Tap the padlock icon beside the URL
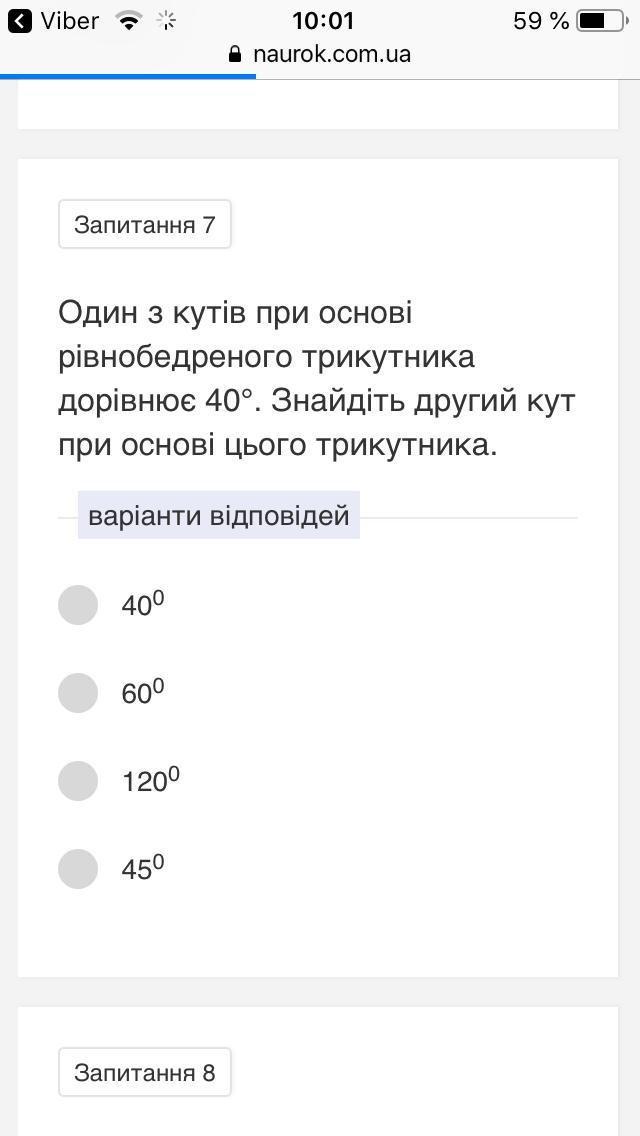 click(236, 55)
